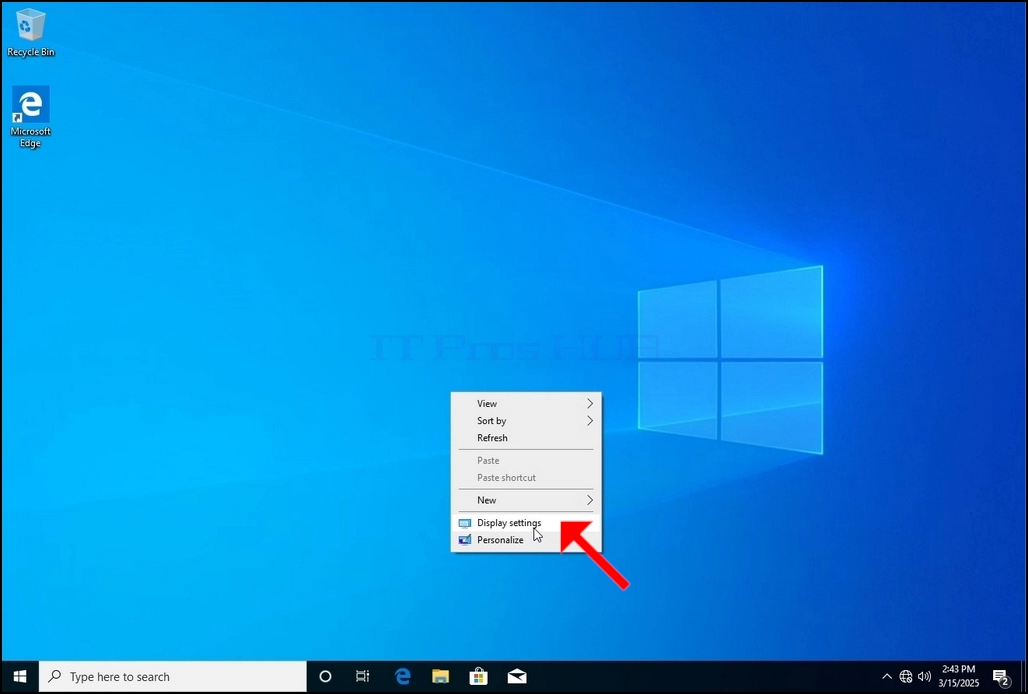1028x694 pixels.
Task: Open the Action Center notifications icon
Action: [x=1000, y=676]
